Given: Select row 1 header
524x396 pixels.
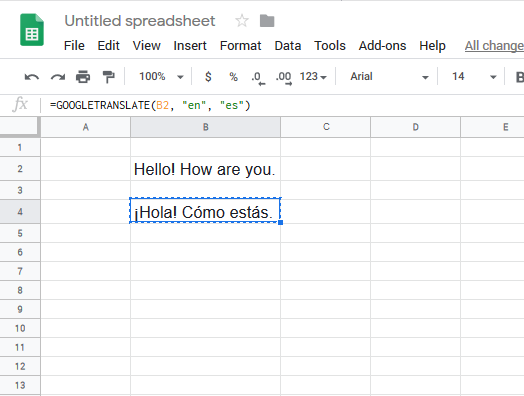Looking at the screenshot, I should pos(20,147).
